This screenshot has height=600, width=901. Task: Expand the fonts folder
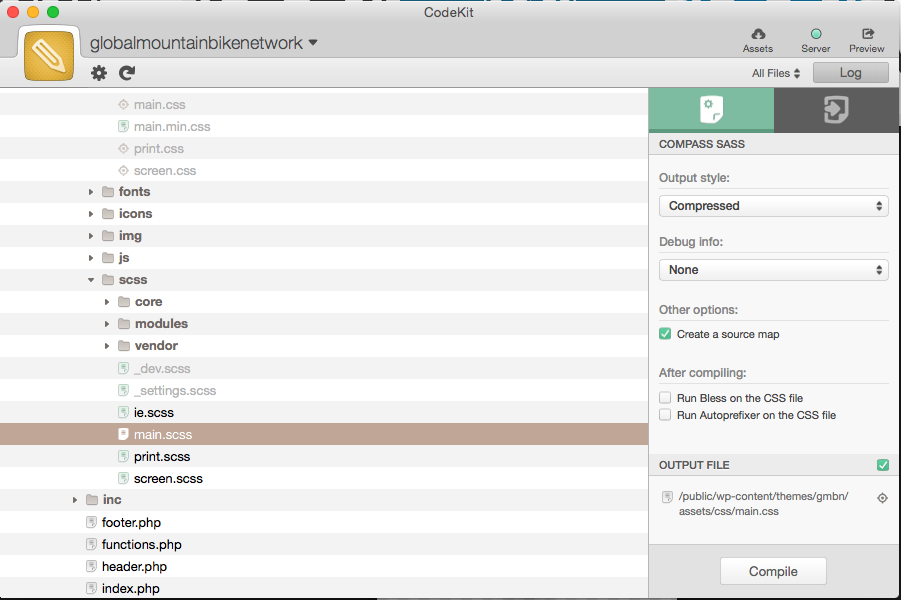point(91,192)
